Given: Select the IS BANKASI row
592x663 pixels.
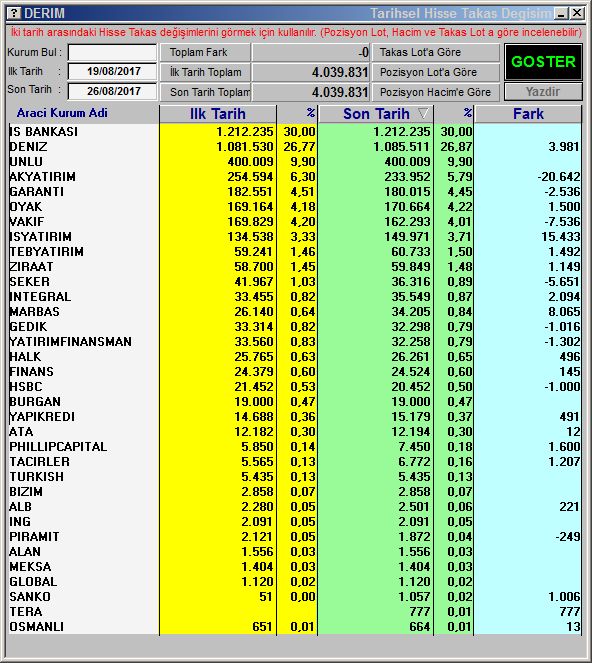Looking at the screenshot, I should coord(295,132).
